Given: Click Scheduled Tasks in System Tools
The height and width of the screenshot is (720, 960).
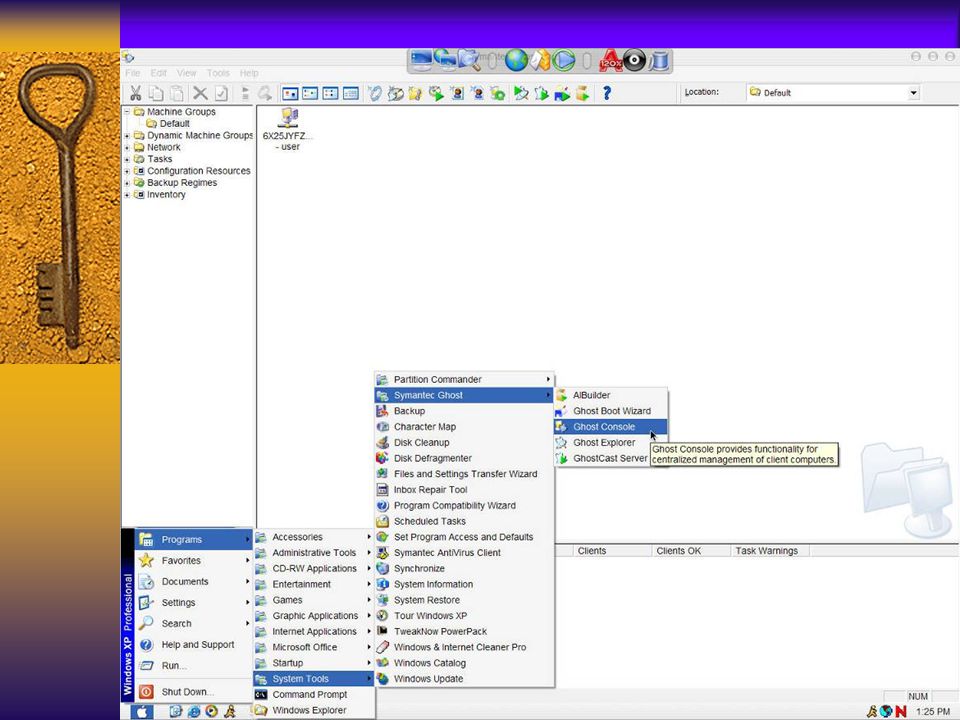Looking at the screenshot, I should tap(465, 521).
